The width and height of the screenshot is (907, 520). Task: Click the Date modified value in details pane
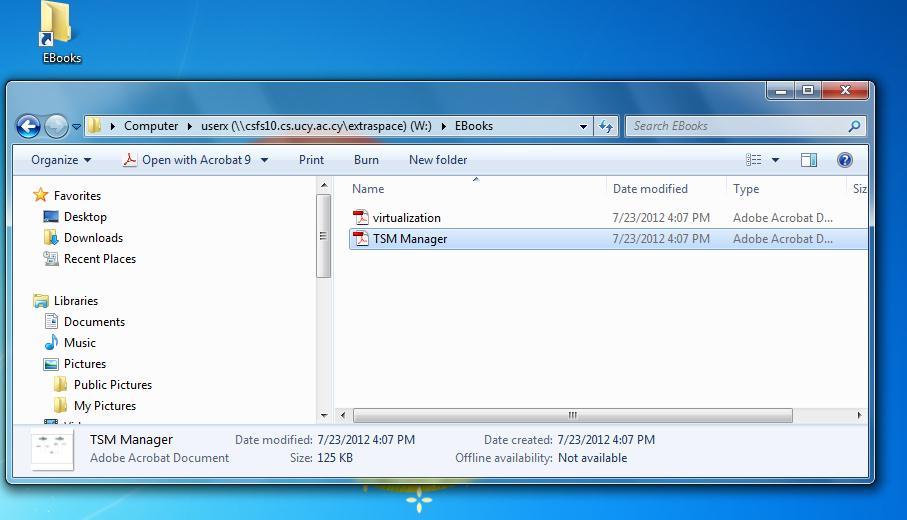pos(366,440)
